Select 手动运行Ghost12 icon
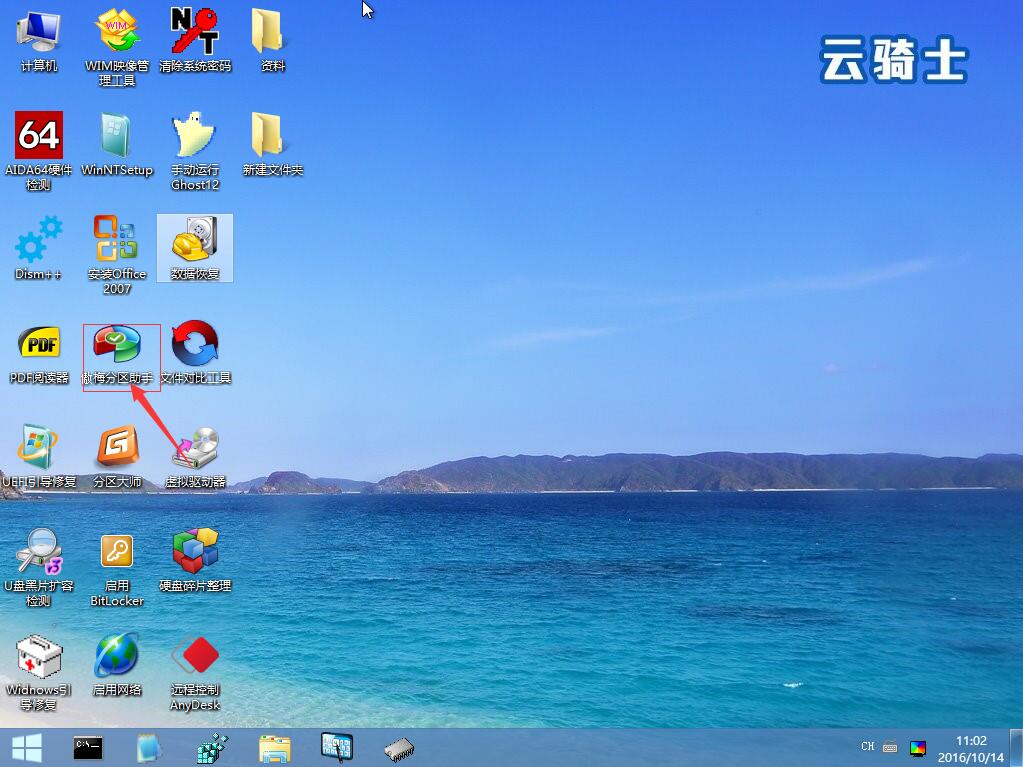Screen dimensions: 1023x767 point(195,151)
